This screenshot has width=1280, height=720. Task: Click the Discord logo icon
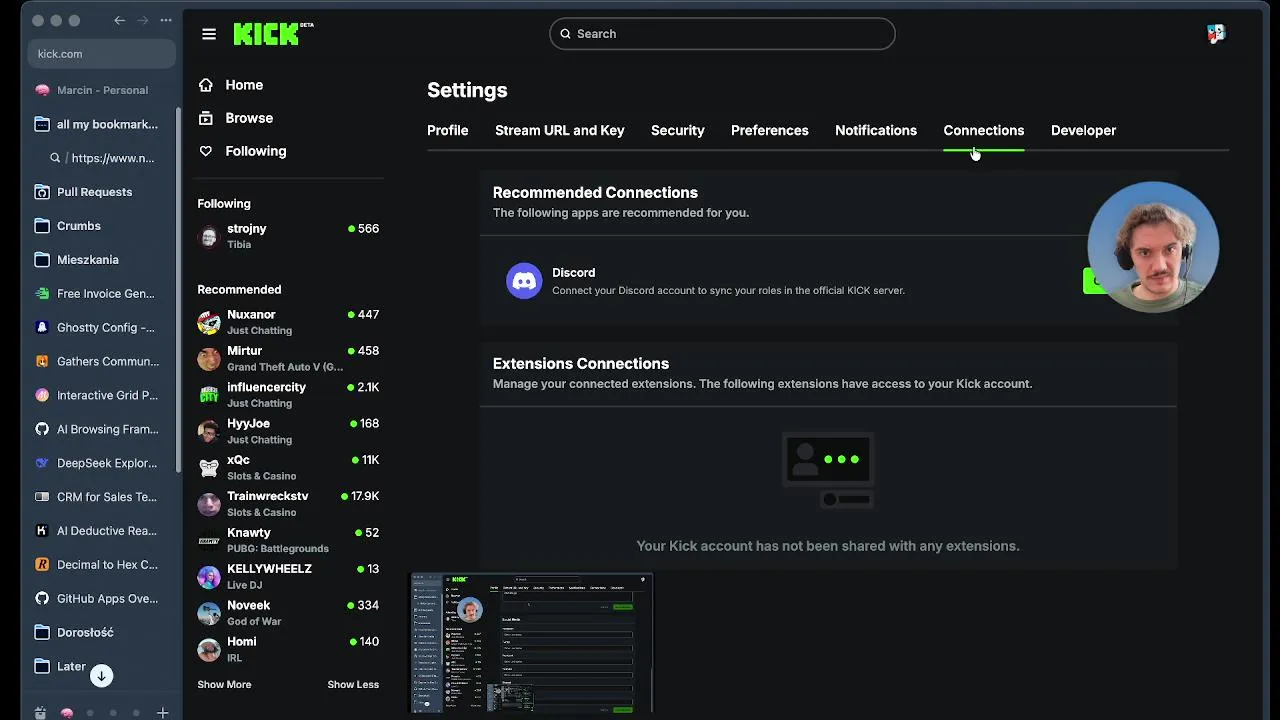(x=524, y=281)
